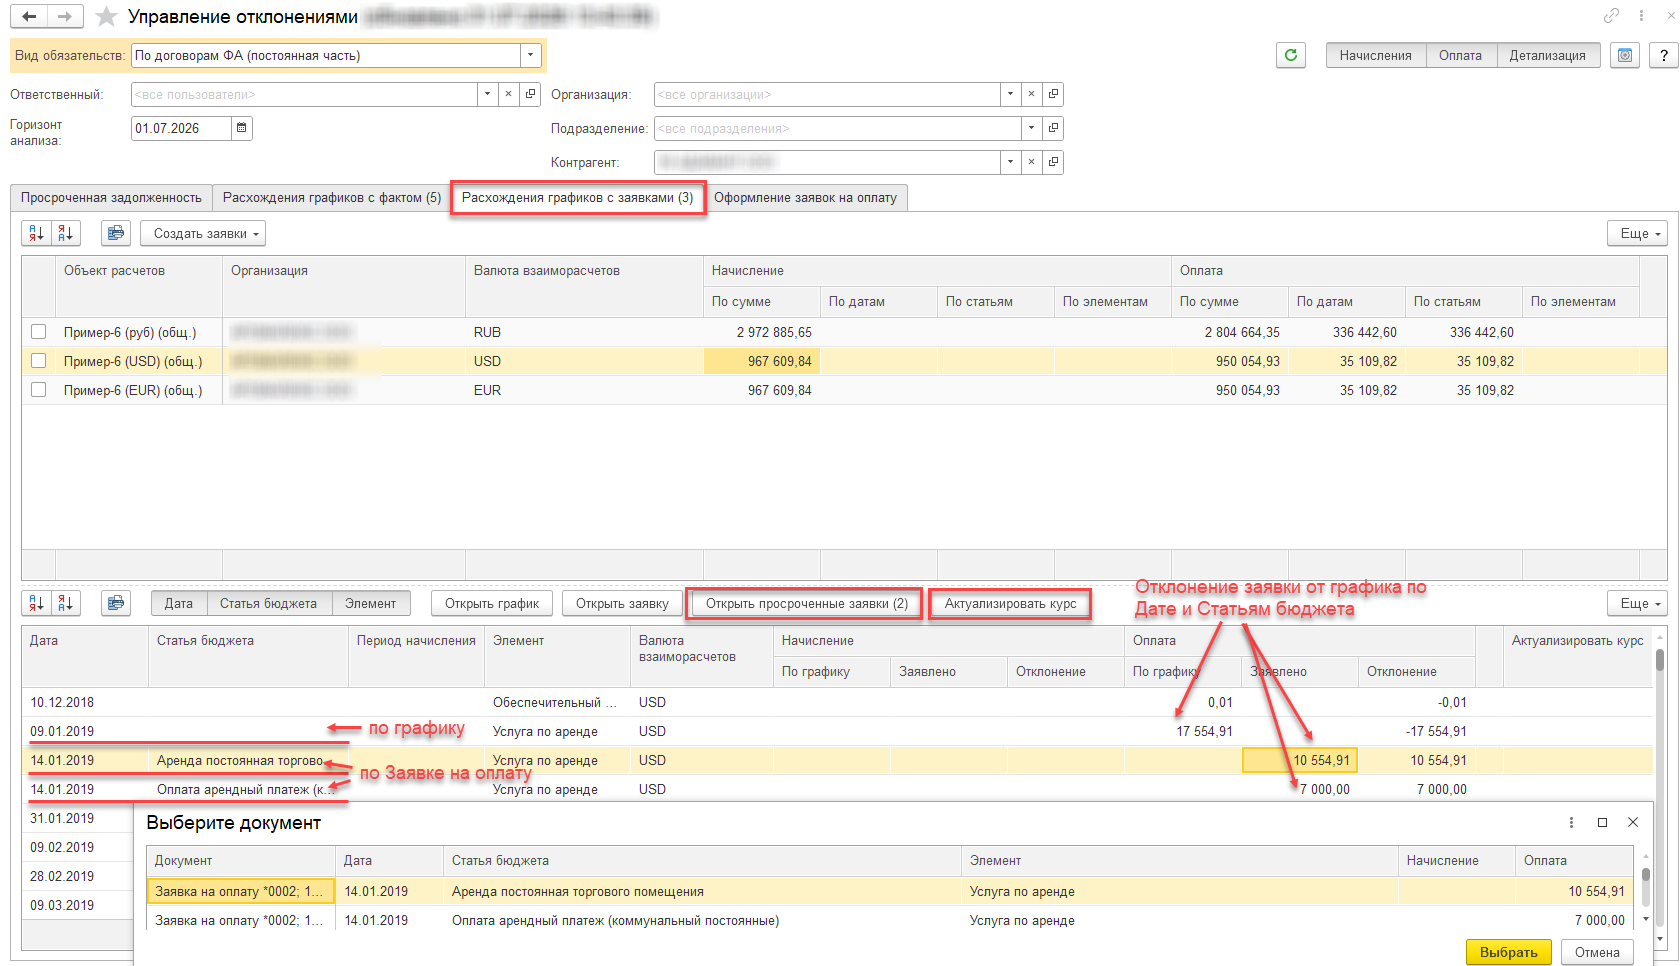This screenshot has height=966, width=1680.
Task: Open upper Еще menu
Action: (1638, 233)
